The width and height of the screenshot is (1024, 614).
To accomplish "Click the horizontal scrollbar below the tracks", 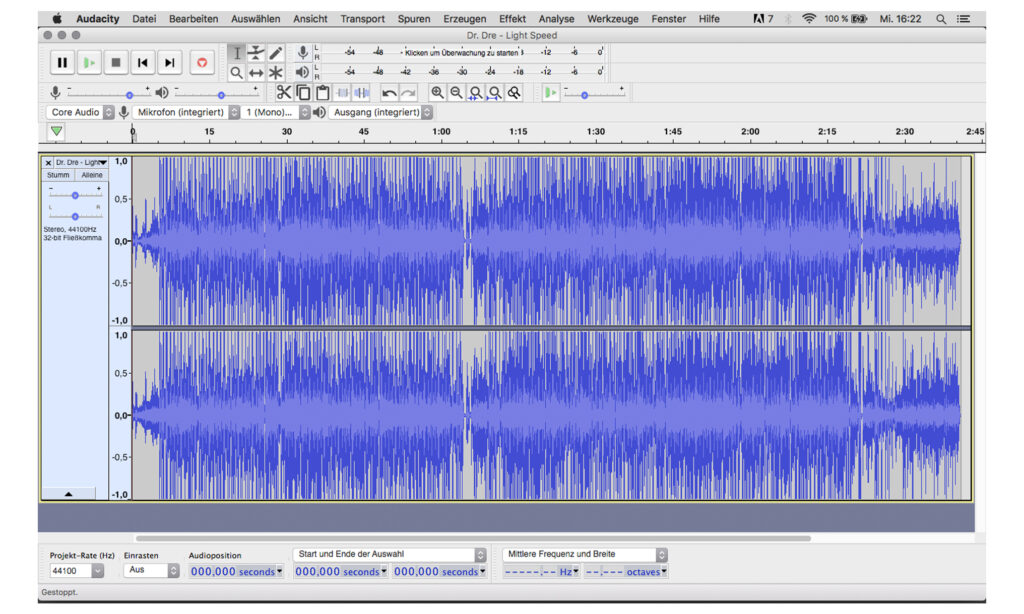I will [x=473, y=539].
